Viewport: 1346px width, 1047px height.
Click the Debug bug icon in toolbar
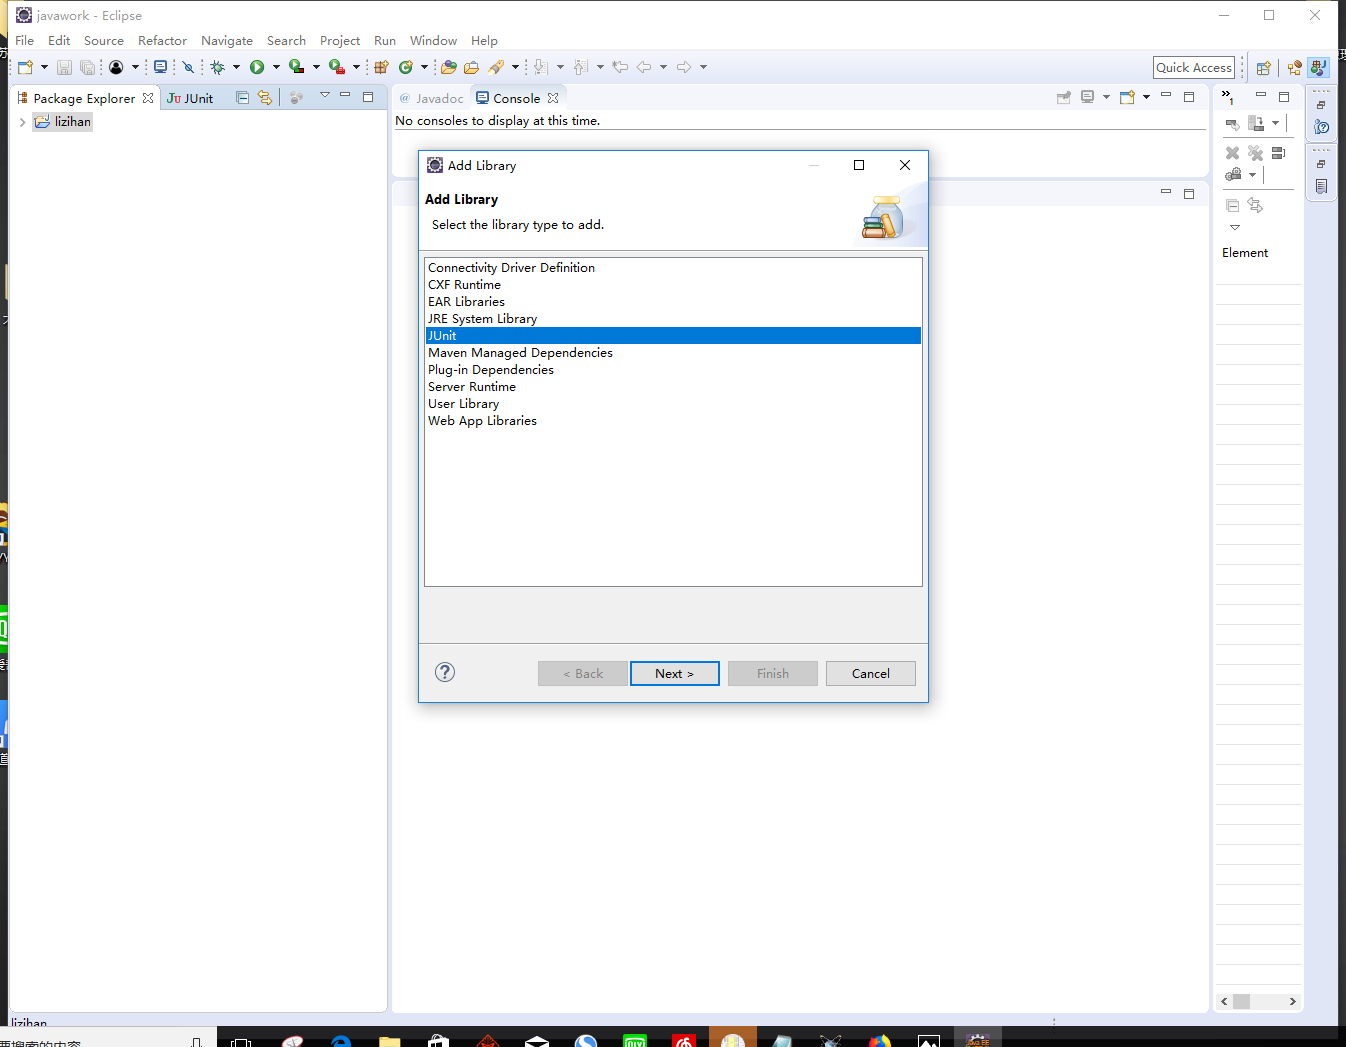[x=217, y=67]
